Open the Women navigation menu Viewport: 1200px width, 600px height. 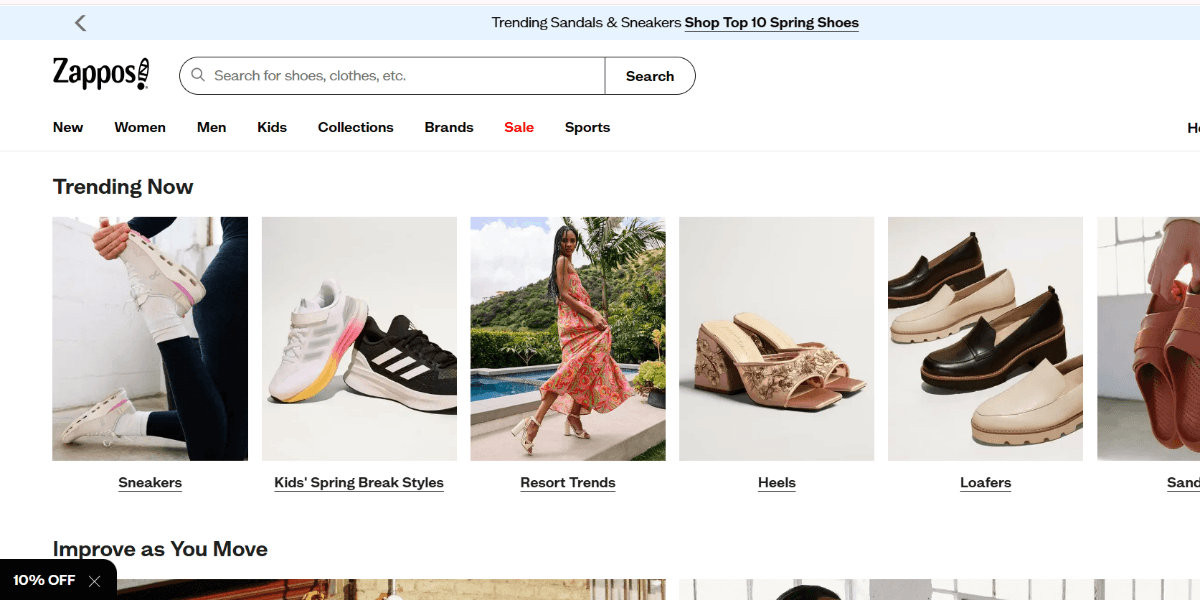tap(140, 127)
